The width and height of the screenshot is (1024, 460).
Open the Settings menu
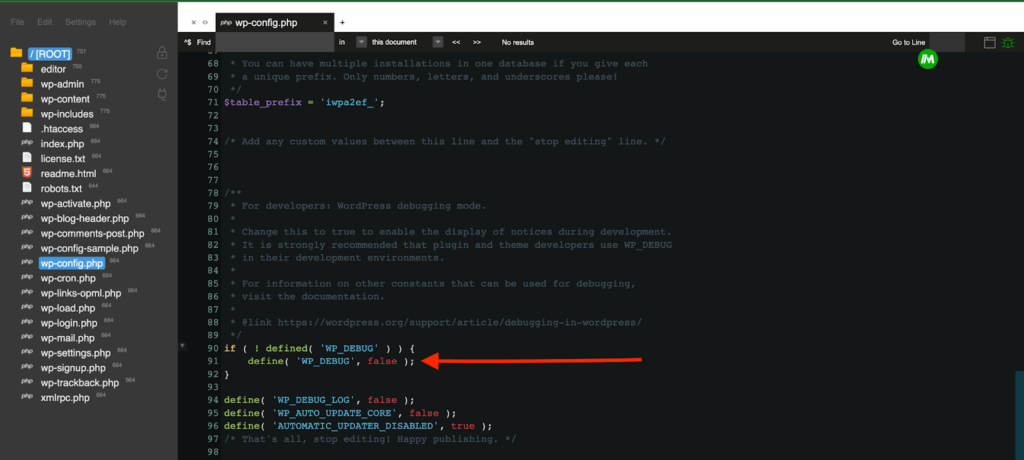click(80, 22)
